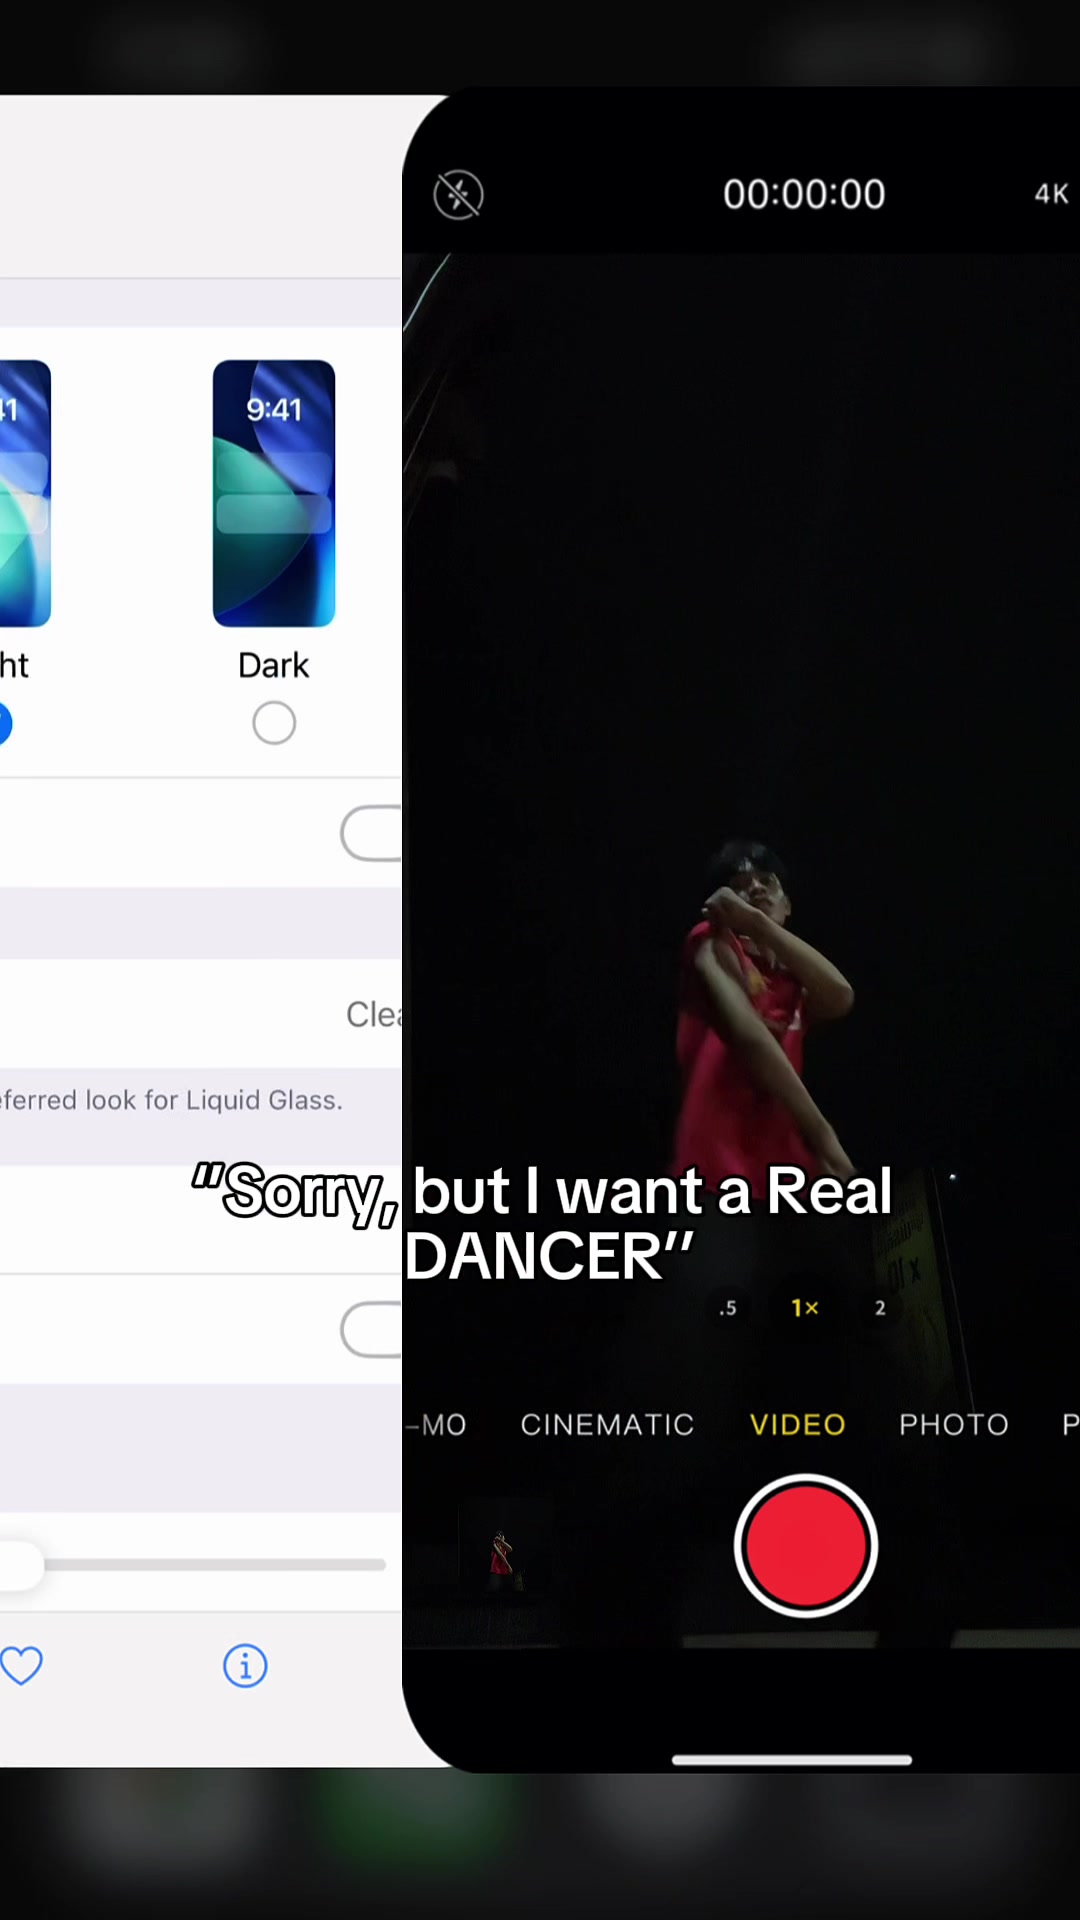This screenshot has height=1920, width=1080.
Task: Tap the recording timer 00:00:00
Action: 804,194
